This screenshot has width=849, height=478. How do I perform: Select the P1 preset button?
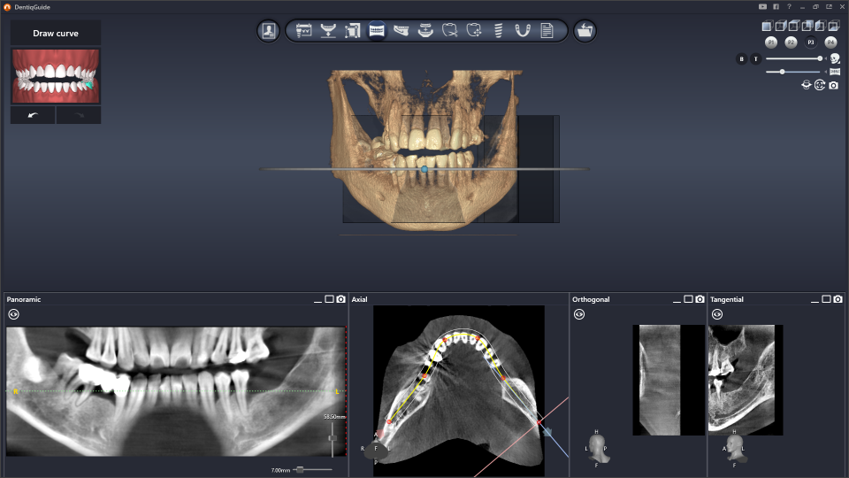click(771, 42)
